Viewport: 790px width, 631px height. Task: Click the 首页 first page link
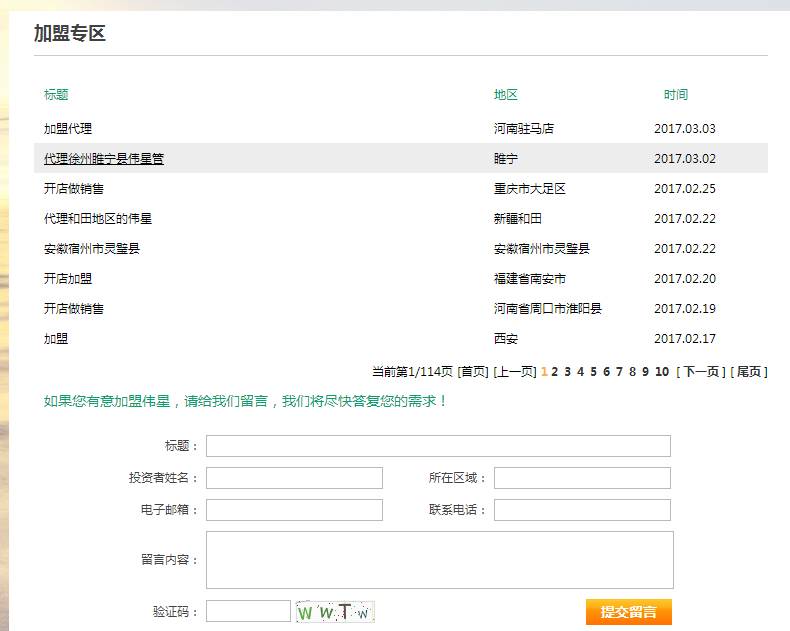pos(473,372)
